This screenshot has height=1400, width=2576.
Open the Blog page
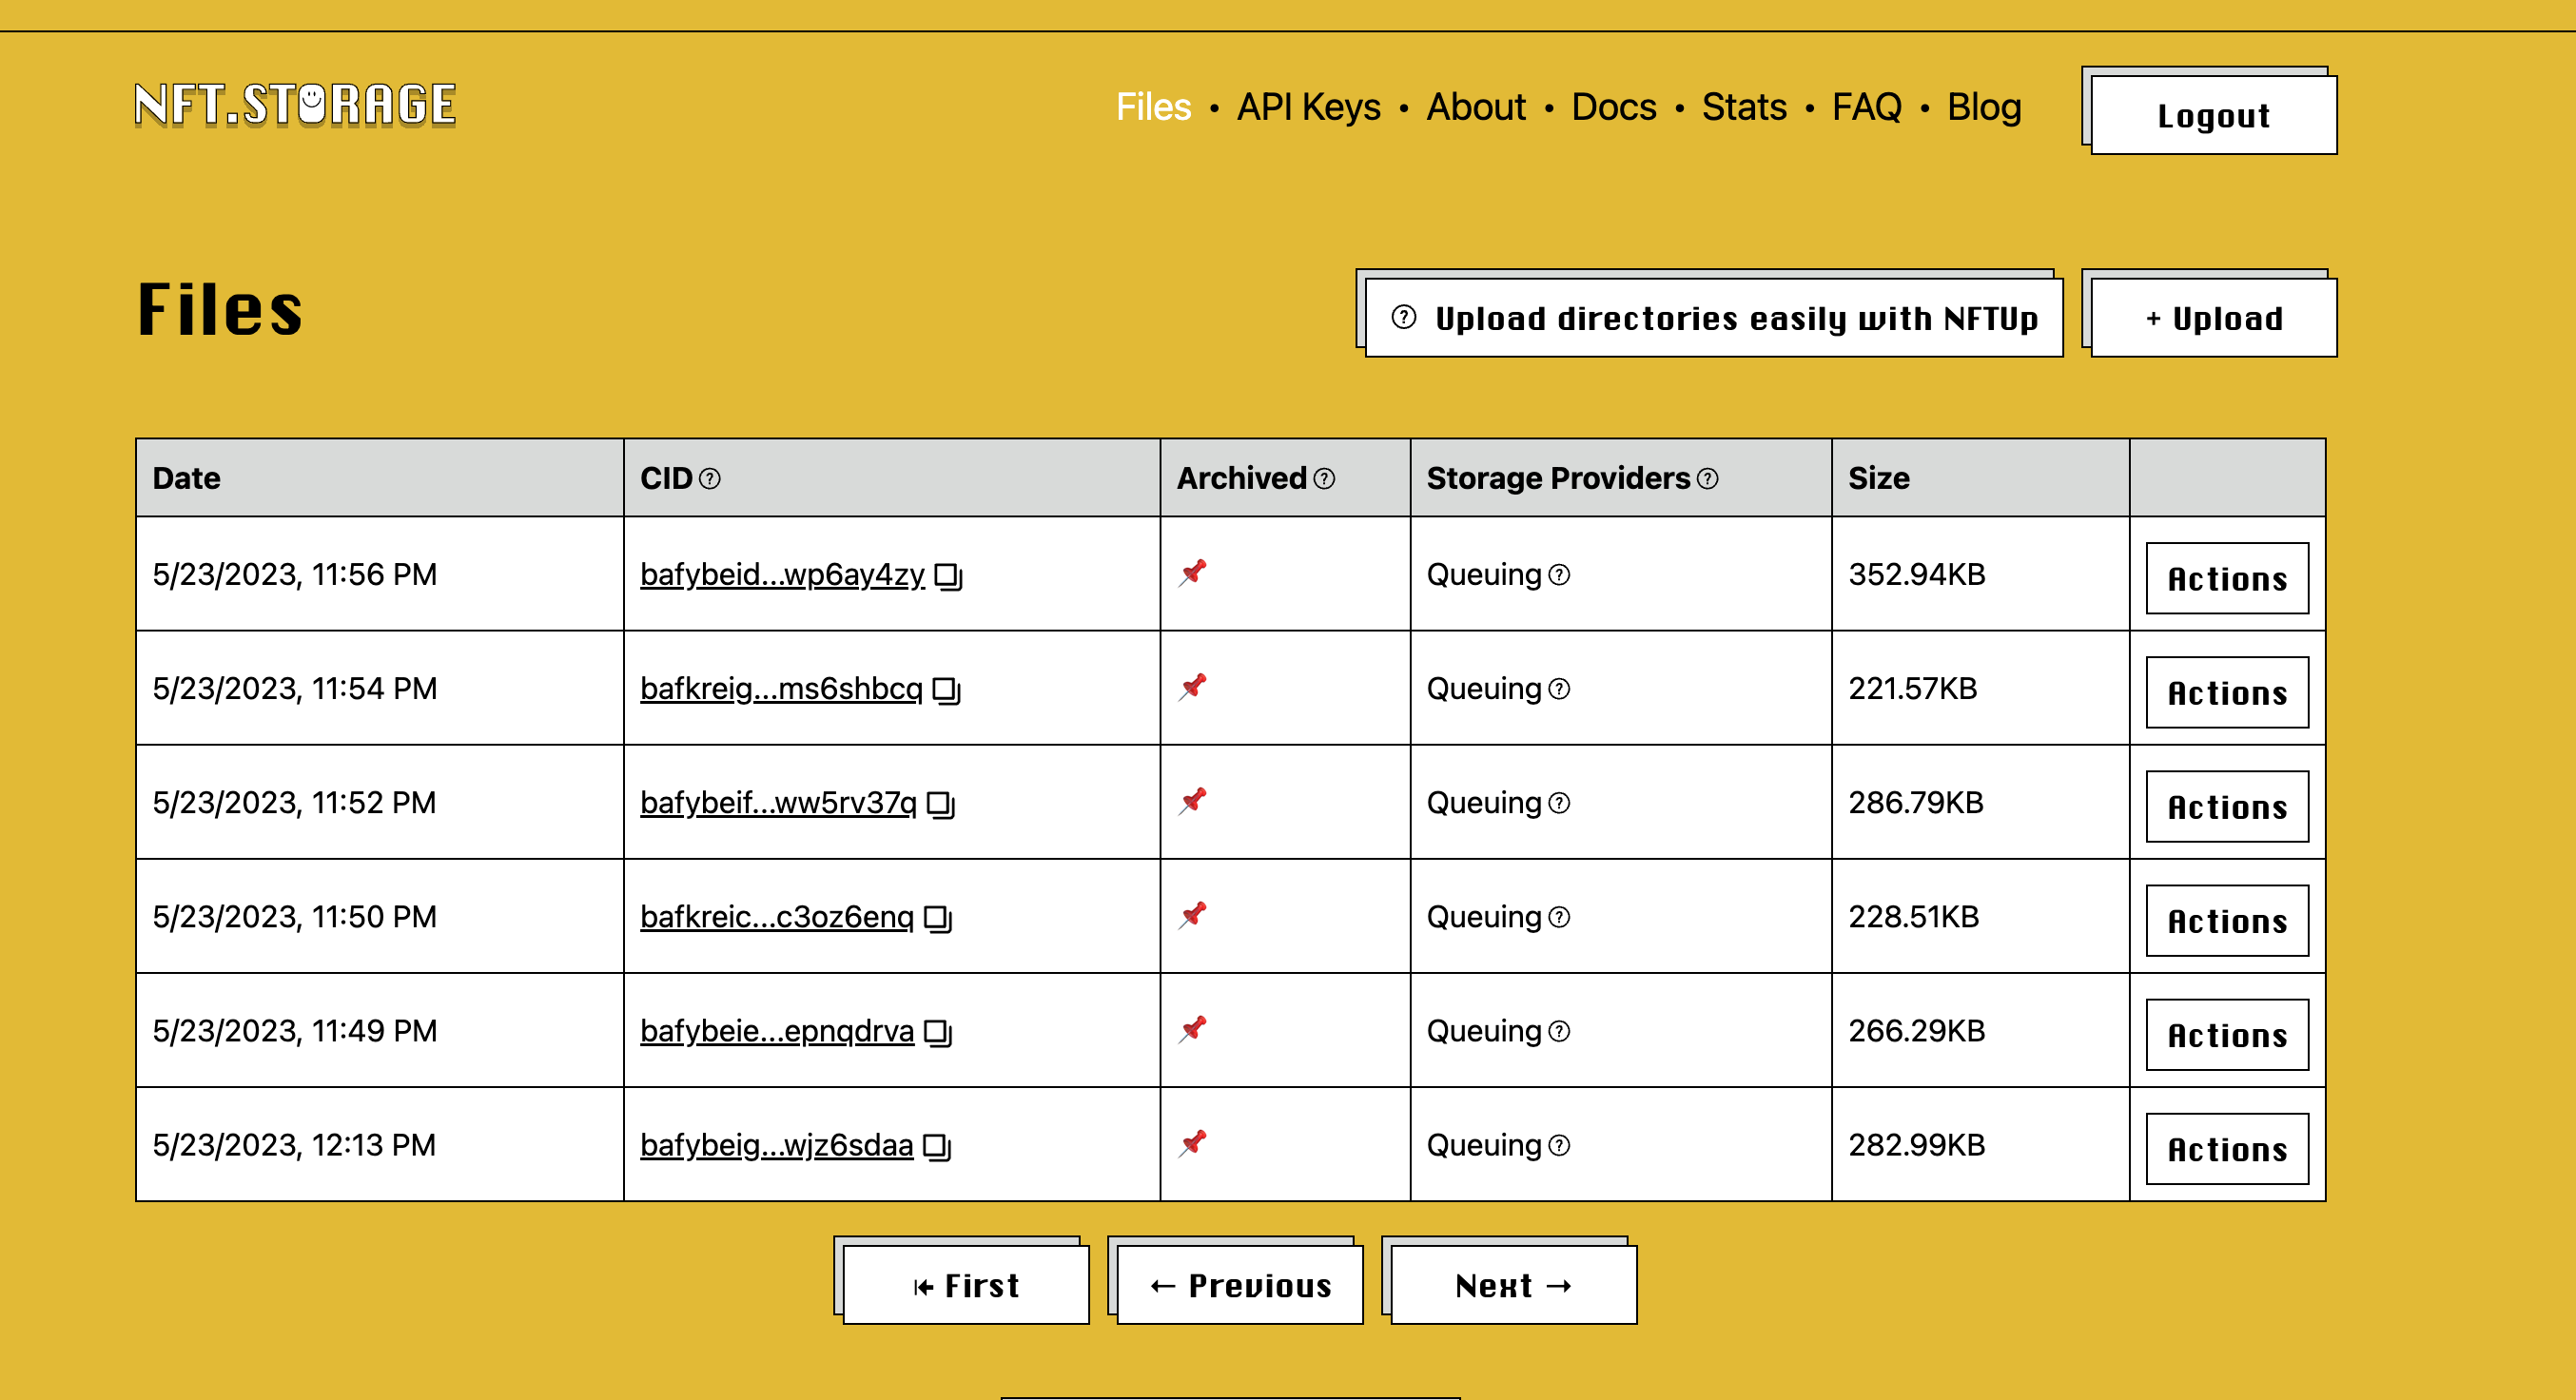click(1984, 107)
